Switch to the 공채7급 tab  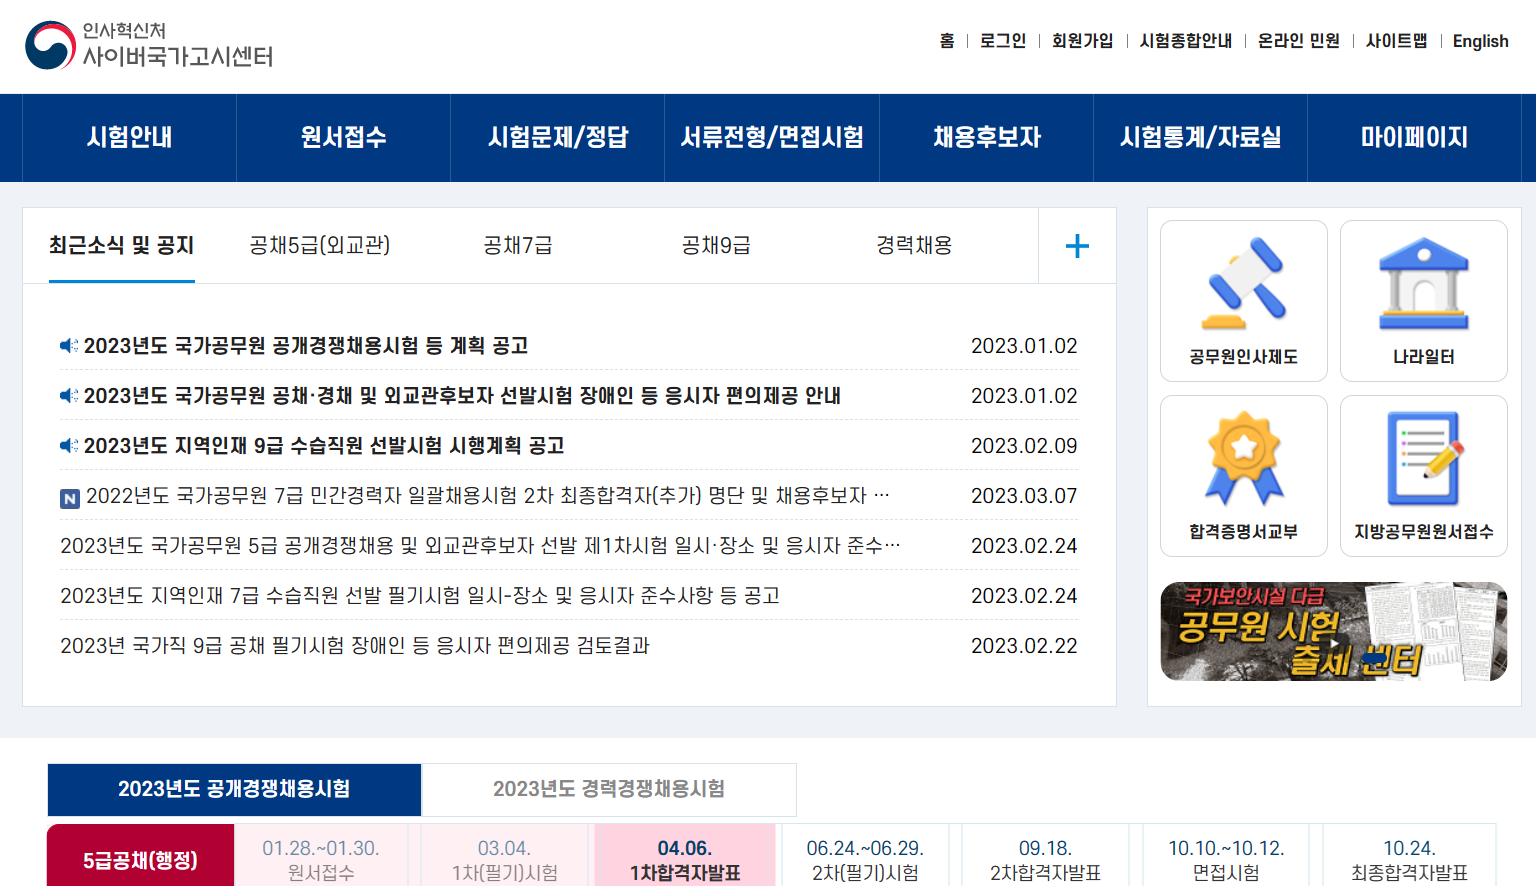tap(515, 245)
